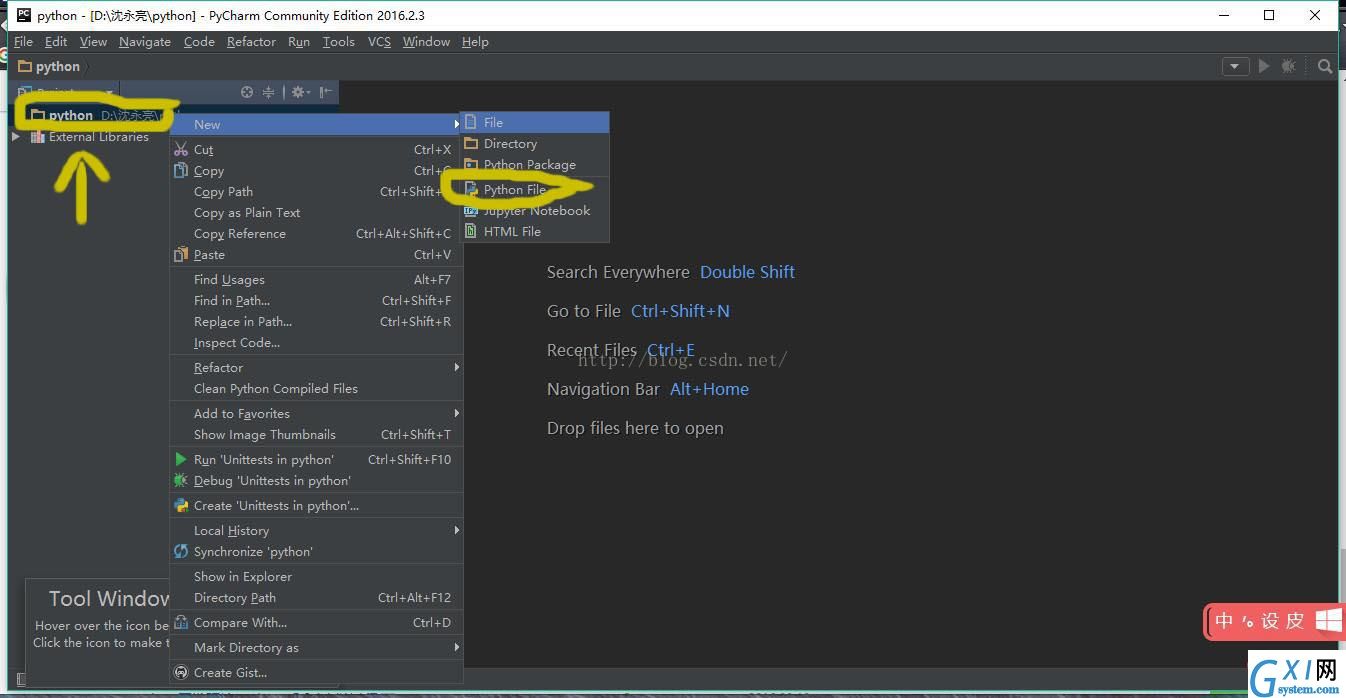This screenshot has width=1346, height=698.
Task: Expand Mark Directory as submenu
Action: point(316,647)
